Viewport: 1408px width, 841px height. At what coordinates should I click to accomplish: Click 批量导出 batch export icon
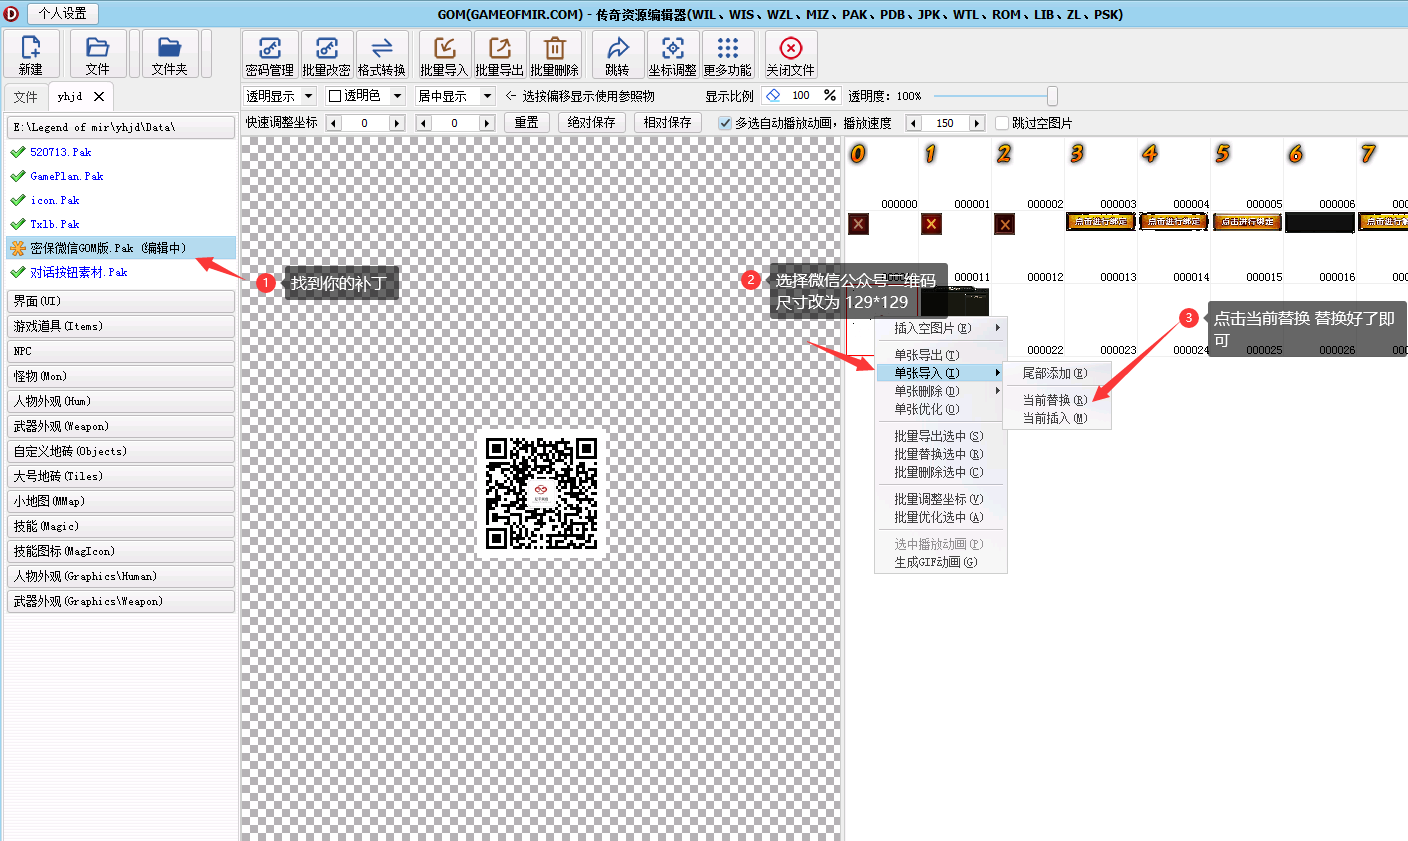pos(500,54)
